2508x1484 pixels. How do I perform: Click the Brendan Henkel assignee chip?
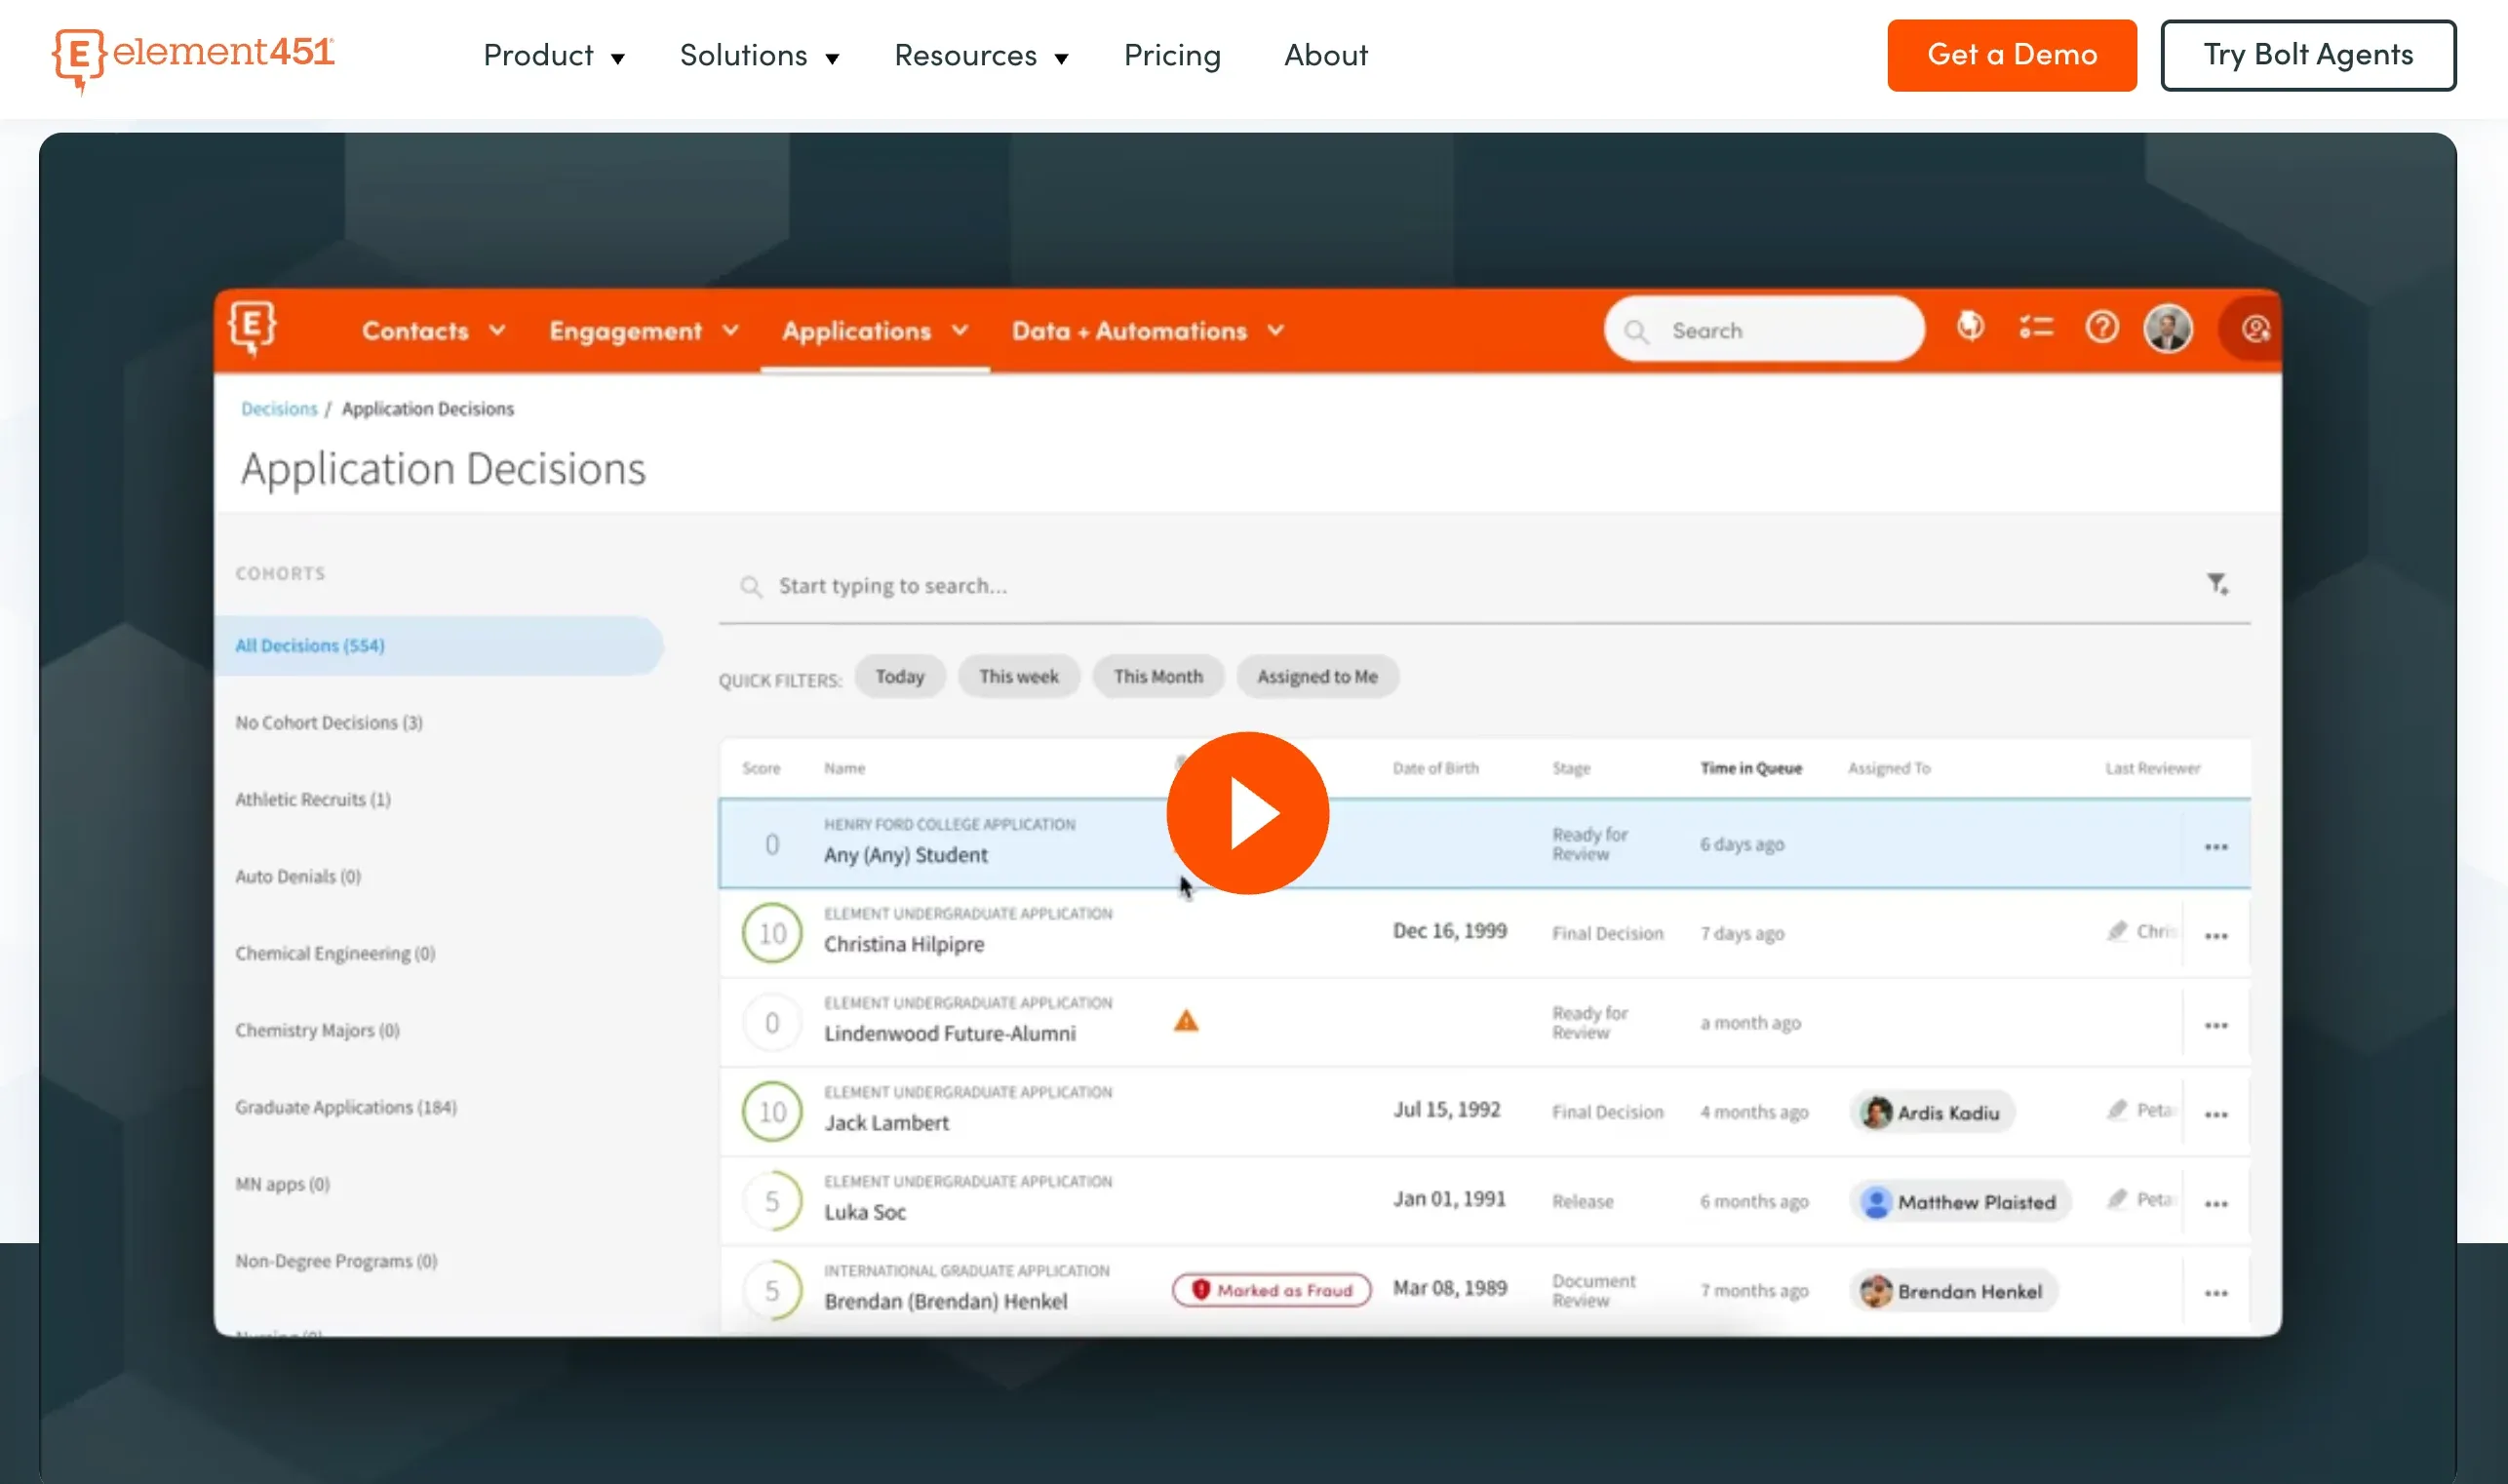pyautogui.click(x=1952, y=1292)
